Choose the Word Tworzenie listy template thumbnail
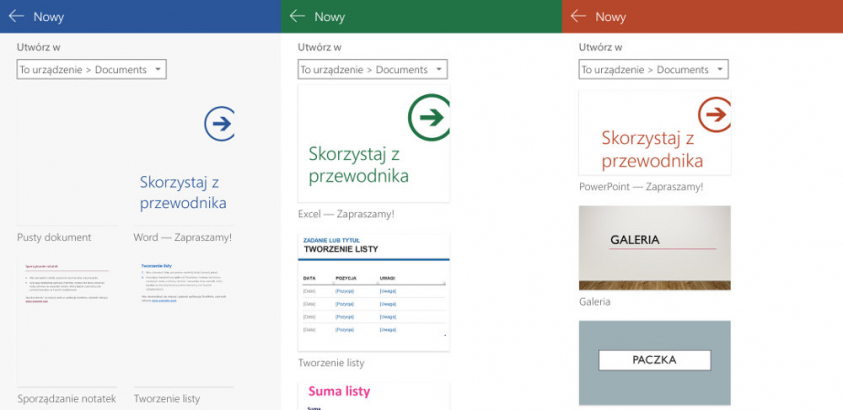 (x=184, y=318)
